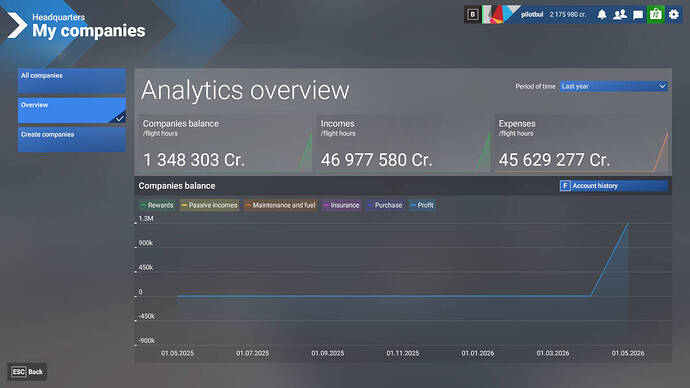Open the Expenses summary card

[x=581, y=143]
